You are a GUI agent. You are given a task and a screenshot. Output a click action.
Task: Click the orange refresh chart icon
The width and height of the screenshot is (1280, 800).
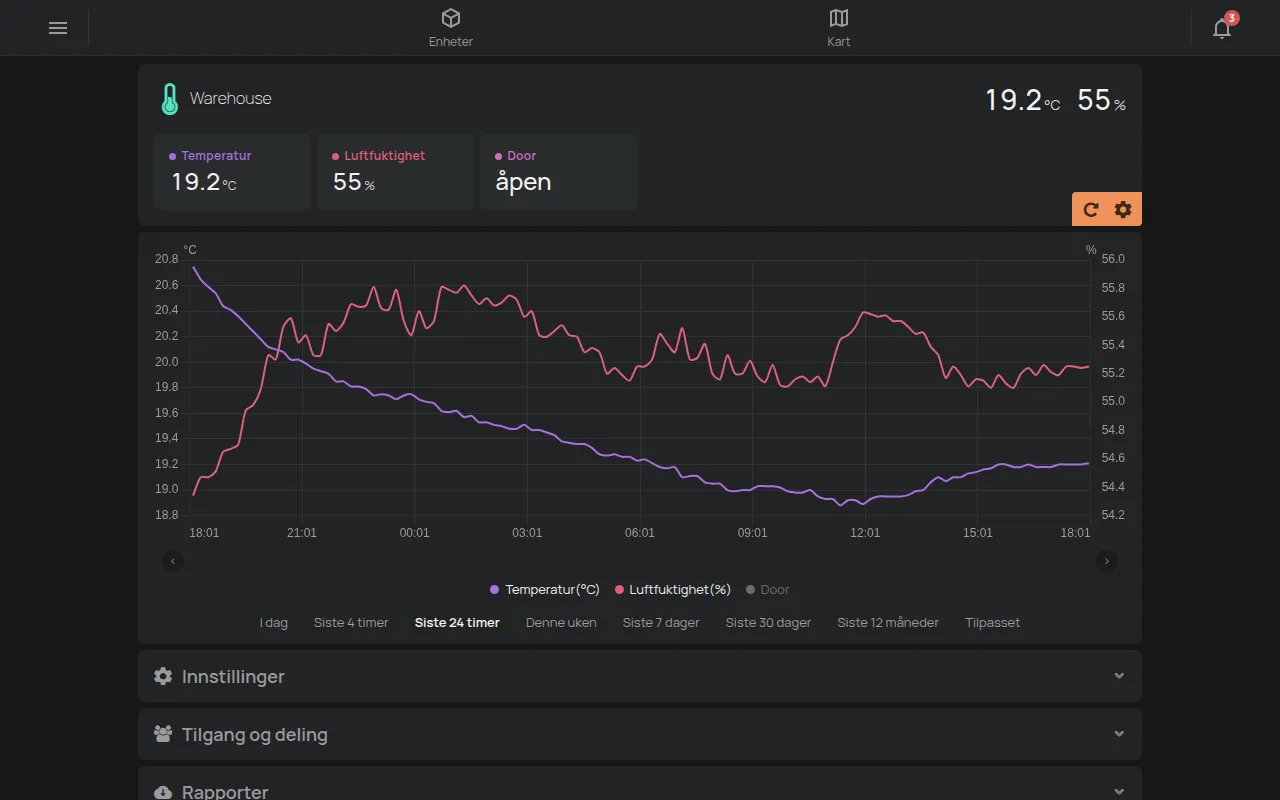1091,209
